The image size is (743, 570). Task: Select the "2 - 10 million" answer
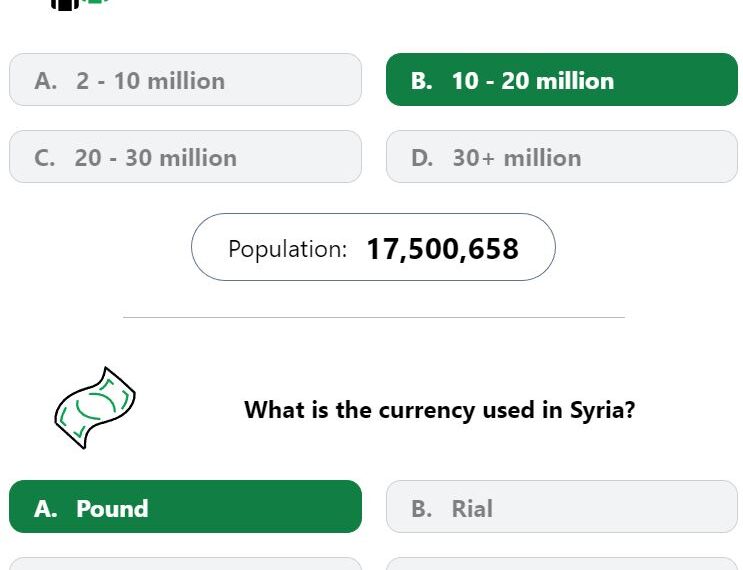(185, 80)
